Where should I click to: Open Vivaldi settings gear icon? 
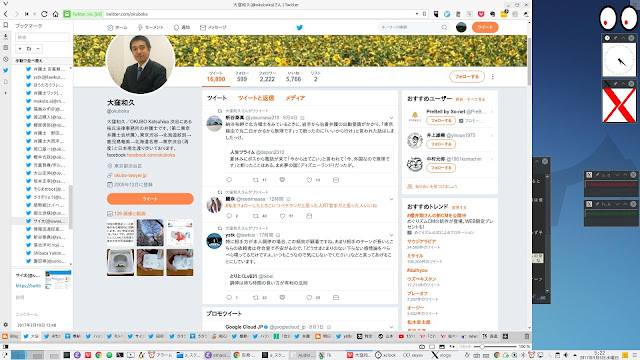click(x=5, y=325)
